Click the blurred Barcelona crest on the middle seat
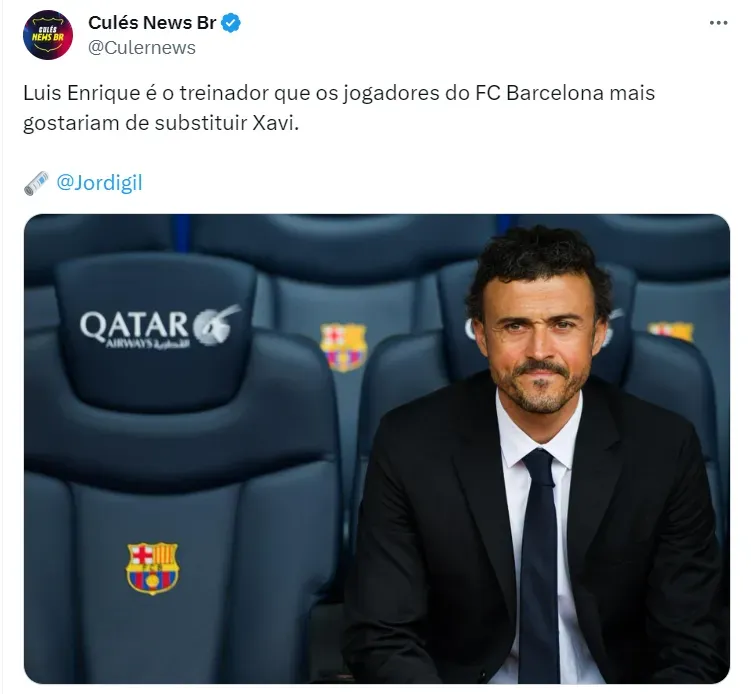The height and width of the screenshot is (694, 751). point(343,347)
